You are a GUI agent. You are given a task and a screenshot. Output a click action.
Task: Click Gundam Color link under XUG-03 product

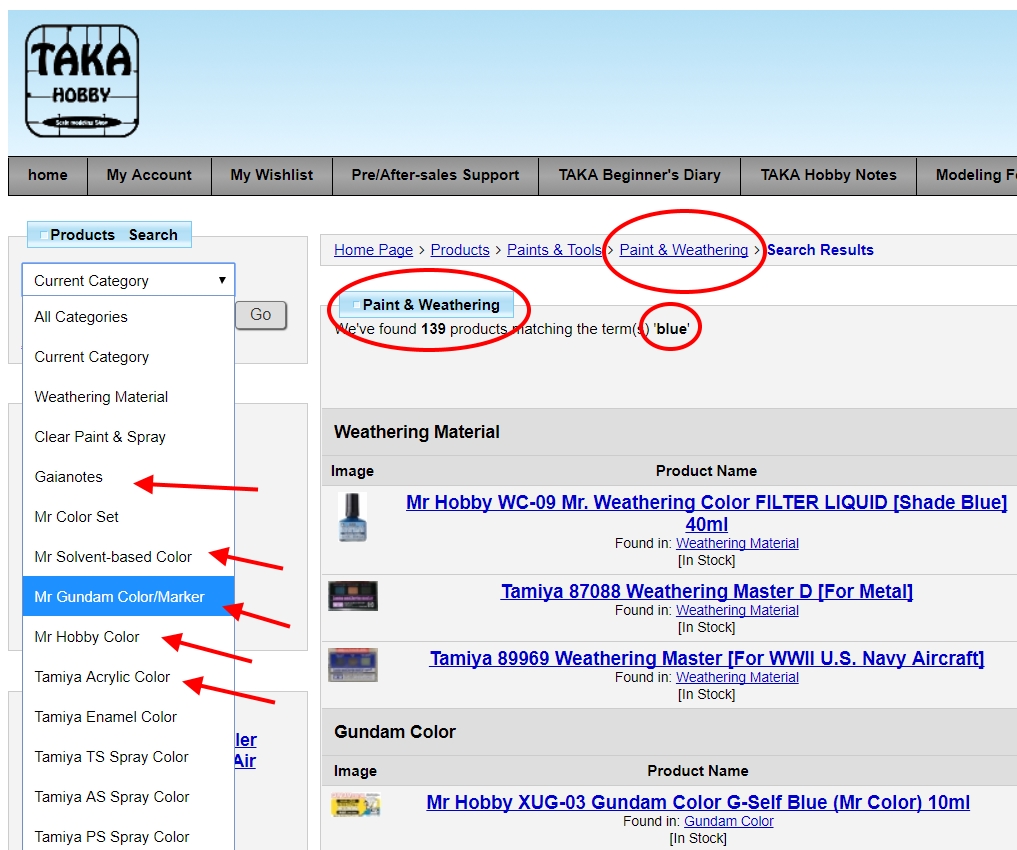[728, 821]
